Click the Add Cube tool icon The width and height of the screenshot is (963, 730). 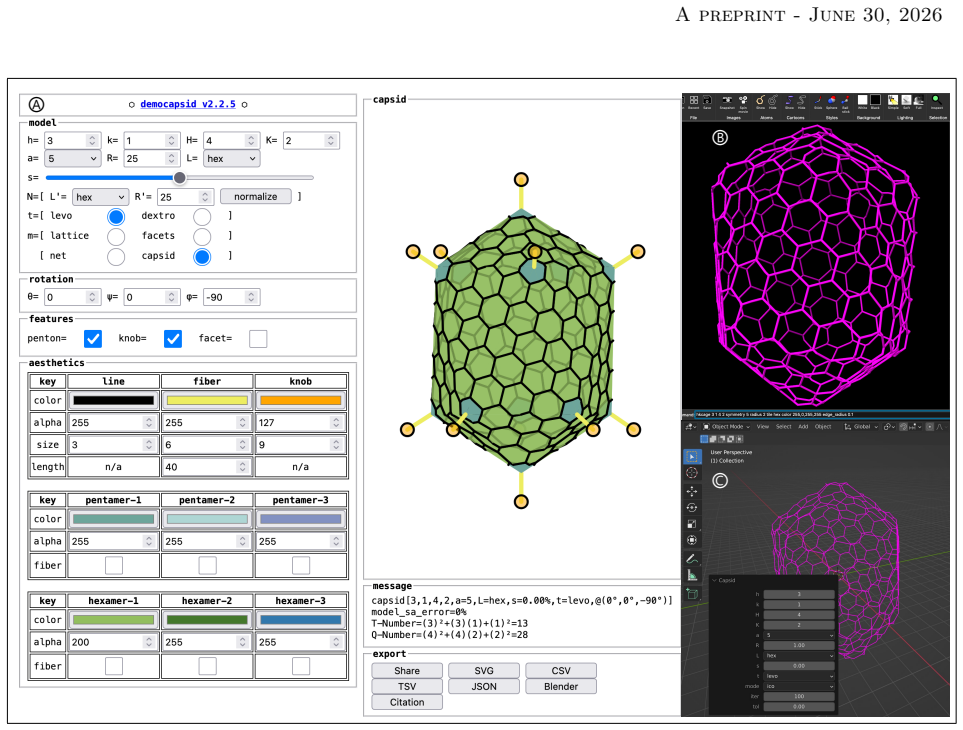[692, 594]
